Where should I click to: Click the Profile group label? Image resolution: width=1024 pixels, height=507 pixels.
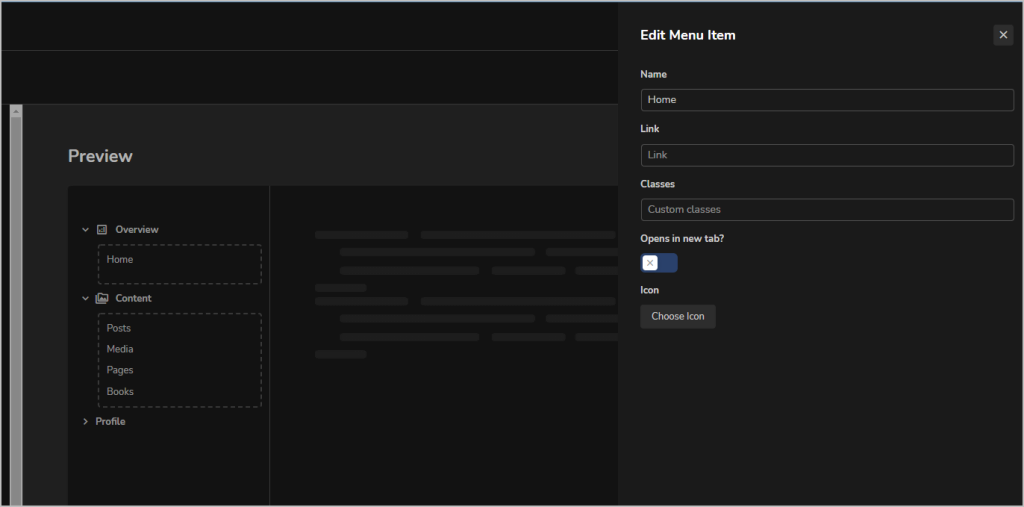click(x=110, y=421)
